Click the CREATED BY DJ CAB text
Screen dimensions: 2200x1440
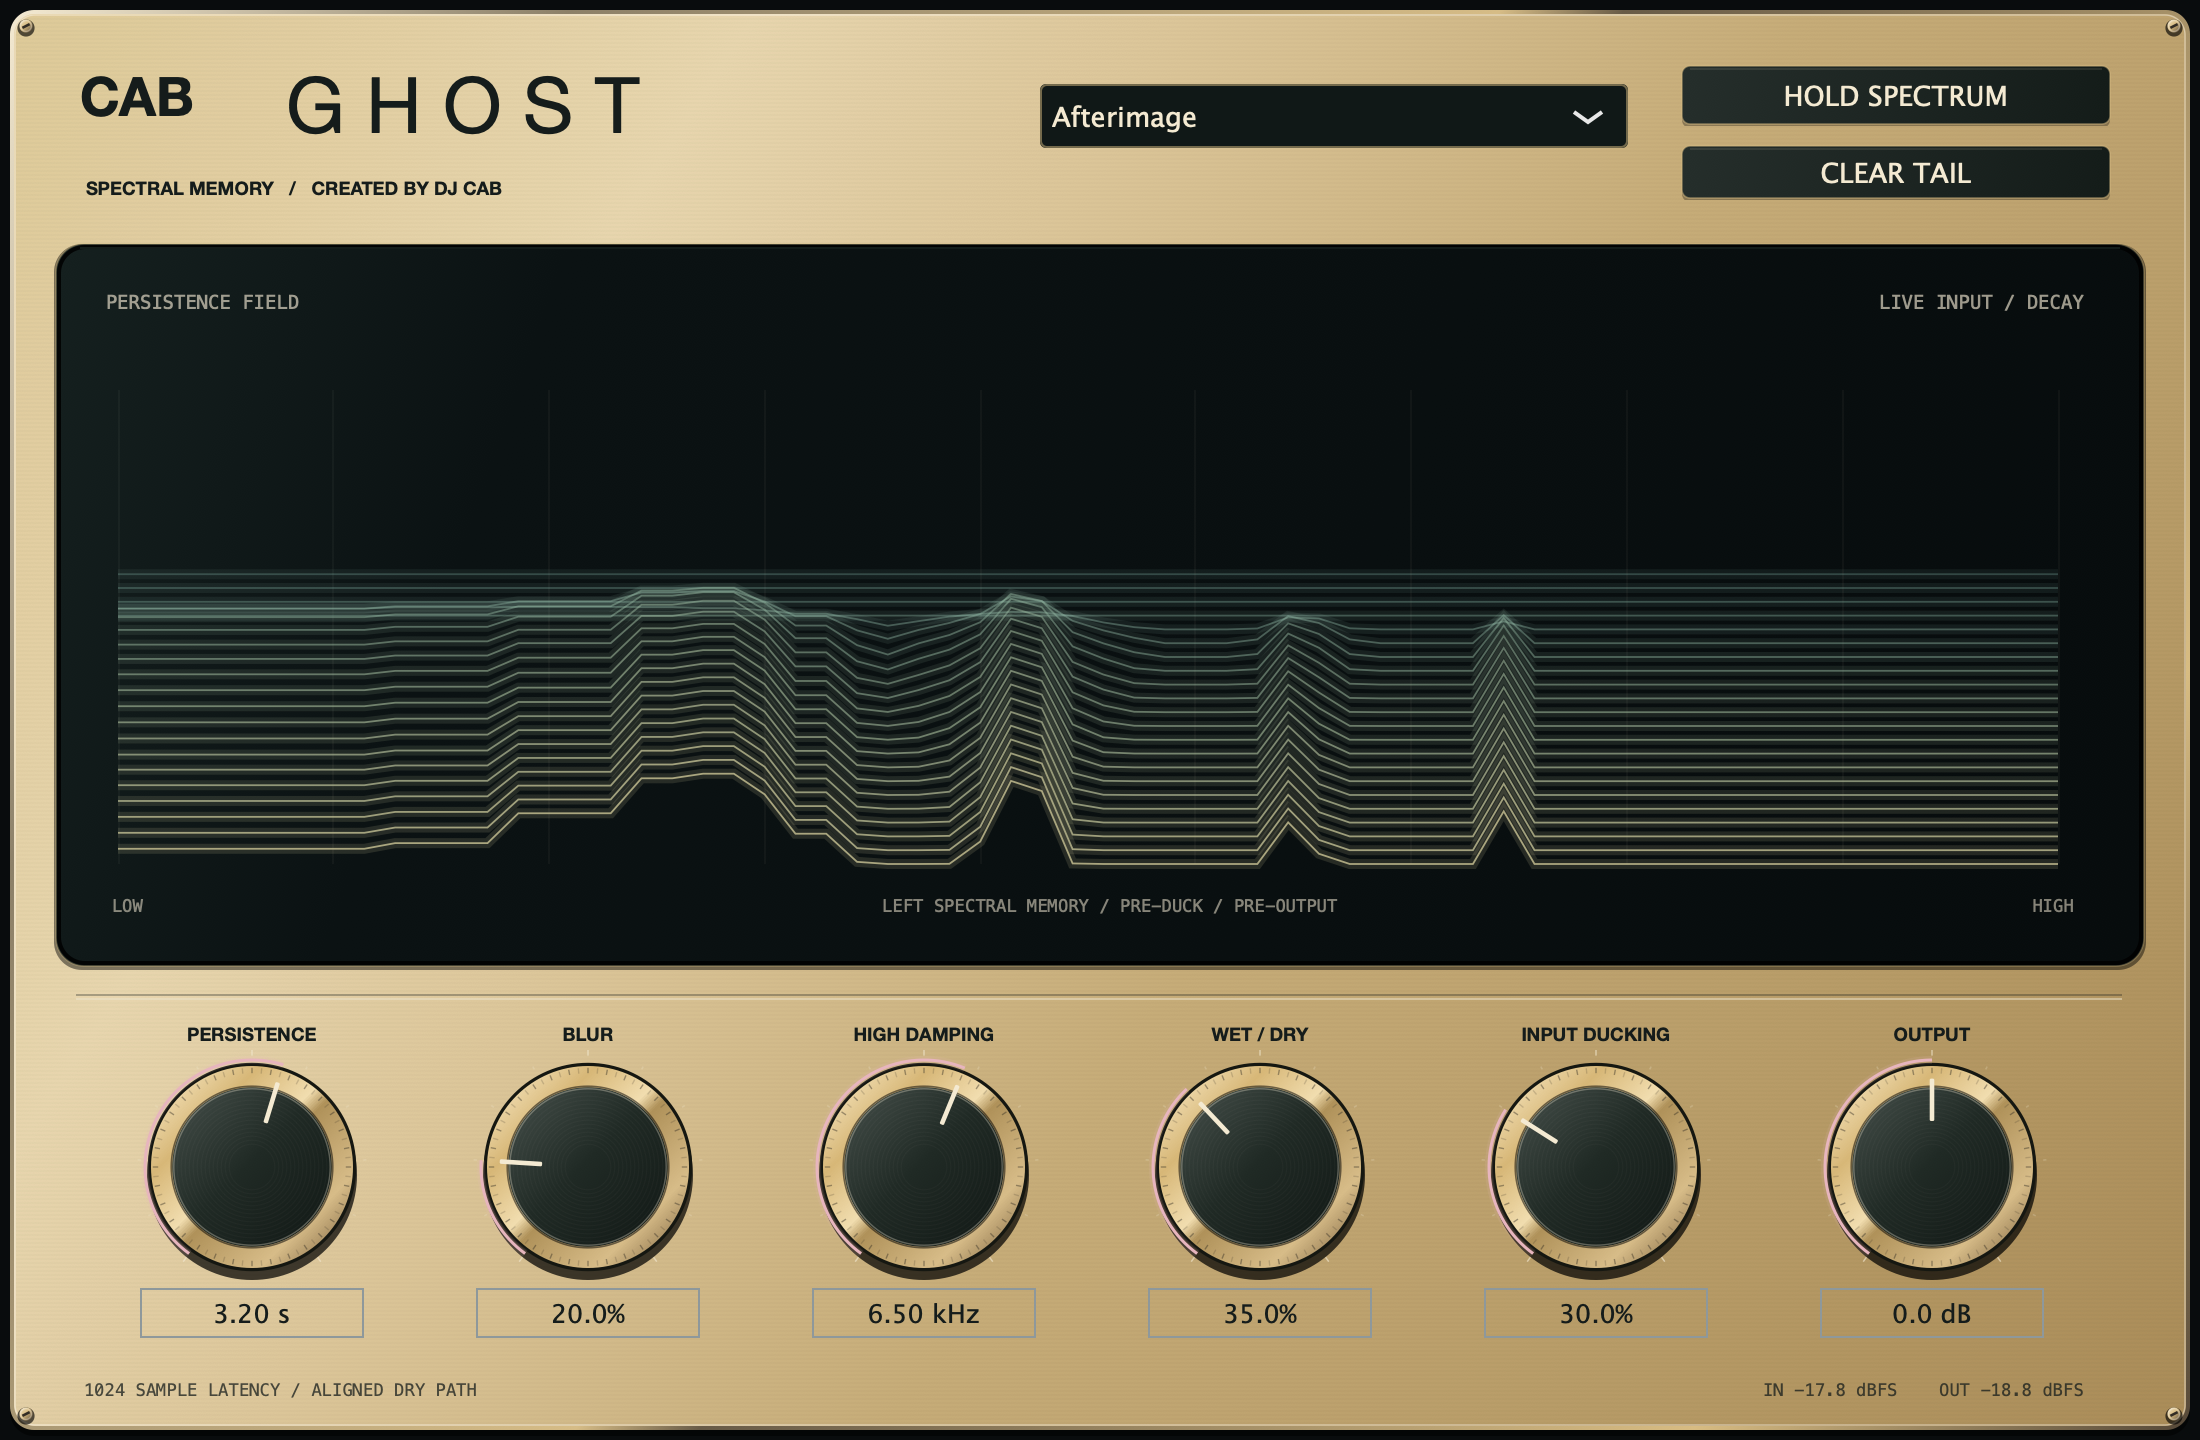click(407, 188)
